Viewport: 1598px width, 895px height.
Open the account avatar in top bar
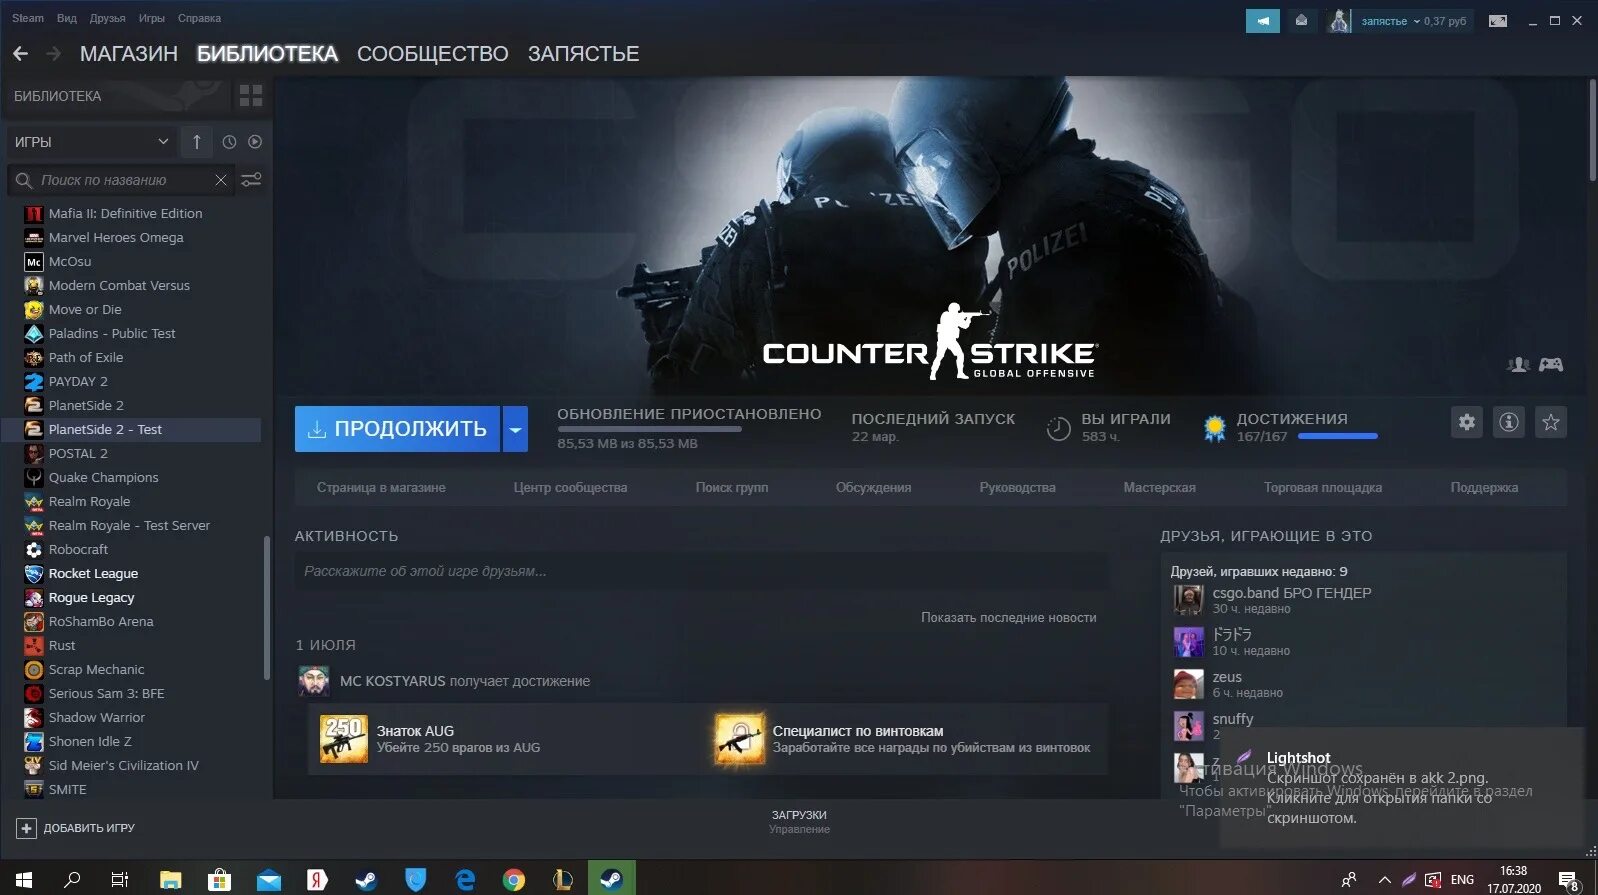[x=1340, y=20]
